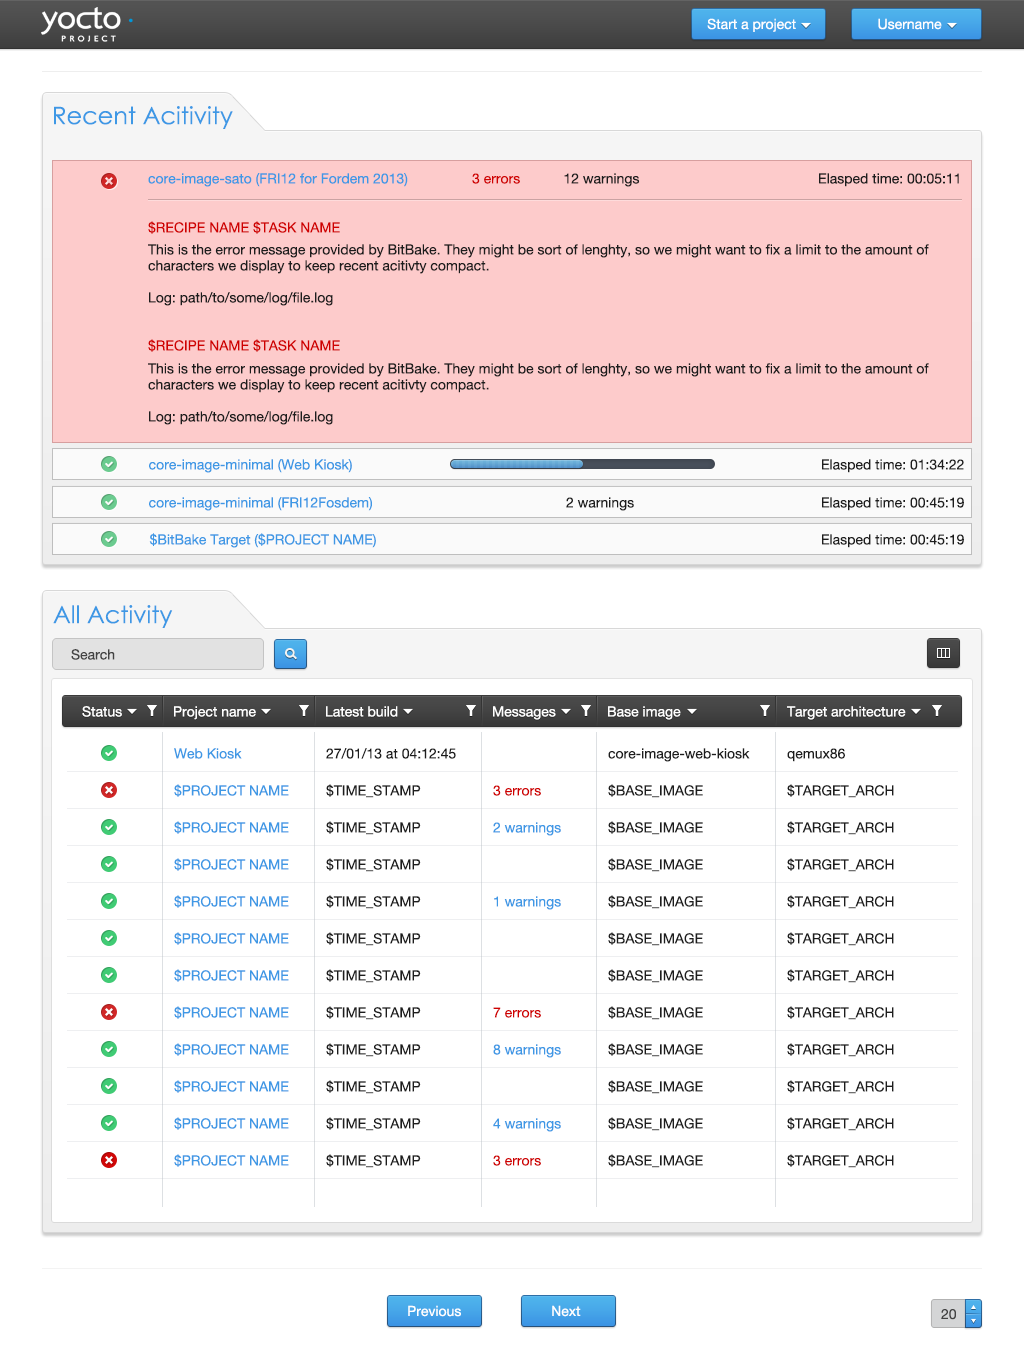Viewport: 1024px width, 1350px height.
Task: Click into the Search input field
Action: coord(158,654)
